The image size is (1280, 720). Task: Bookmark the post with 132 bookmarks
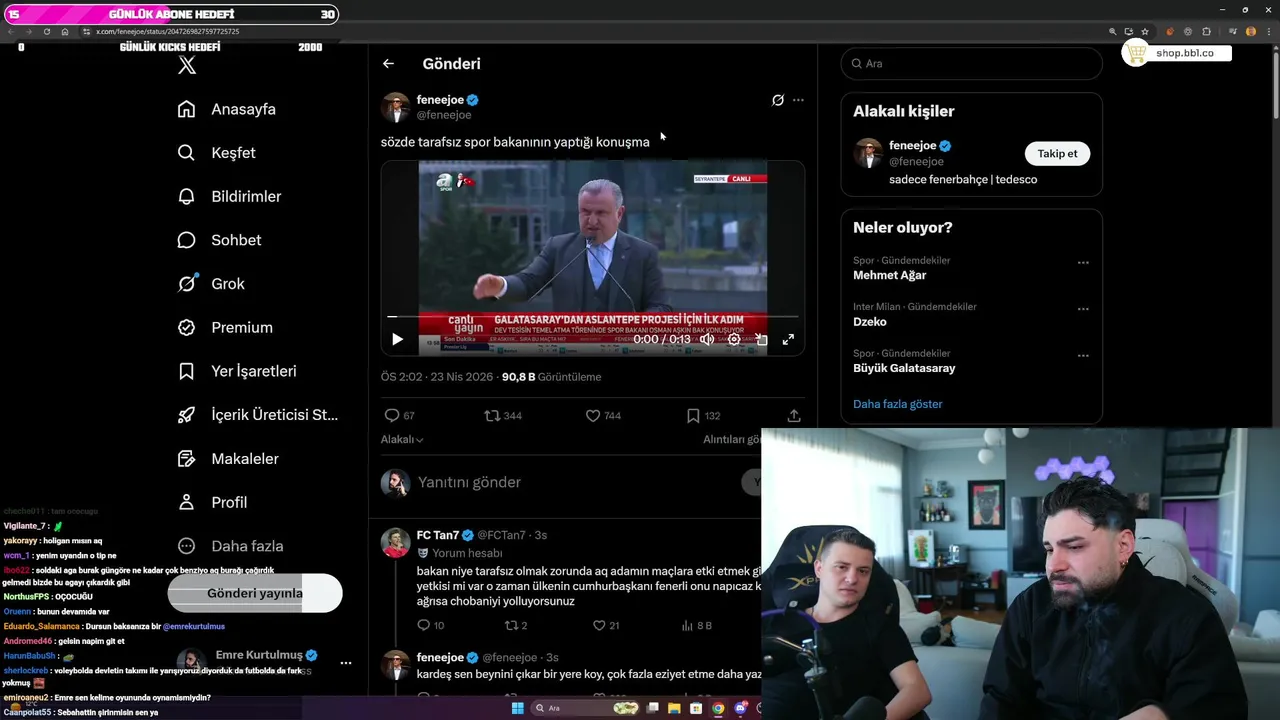[x=693, y=416]
